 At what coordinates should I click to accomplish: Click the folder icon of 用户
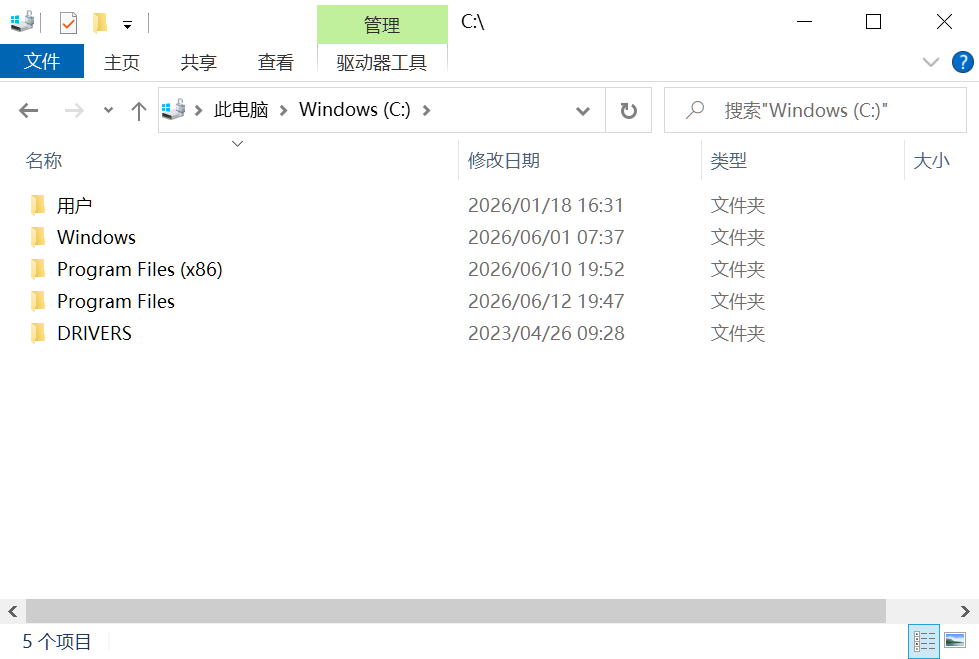pyautogui.click(x=38, y=204)
